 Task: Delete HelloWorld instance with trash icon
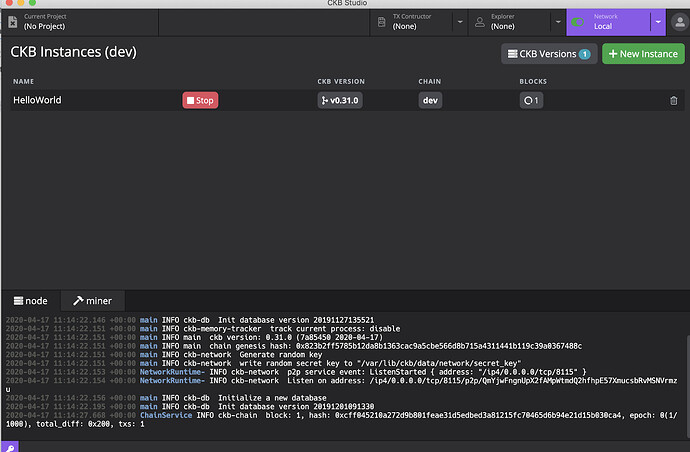click(673, 100)
